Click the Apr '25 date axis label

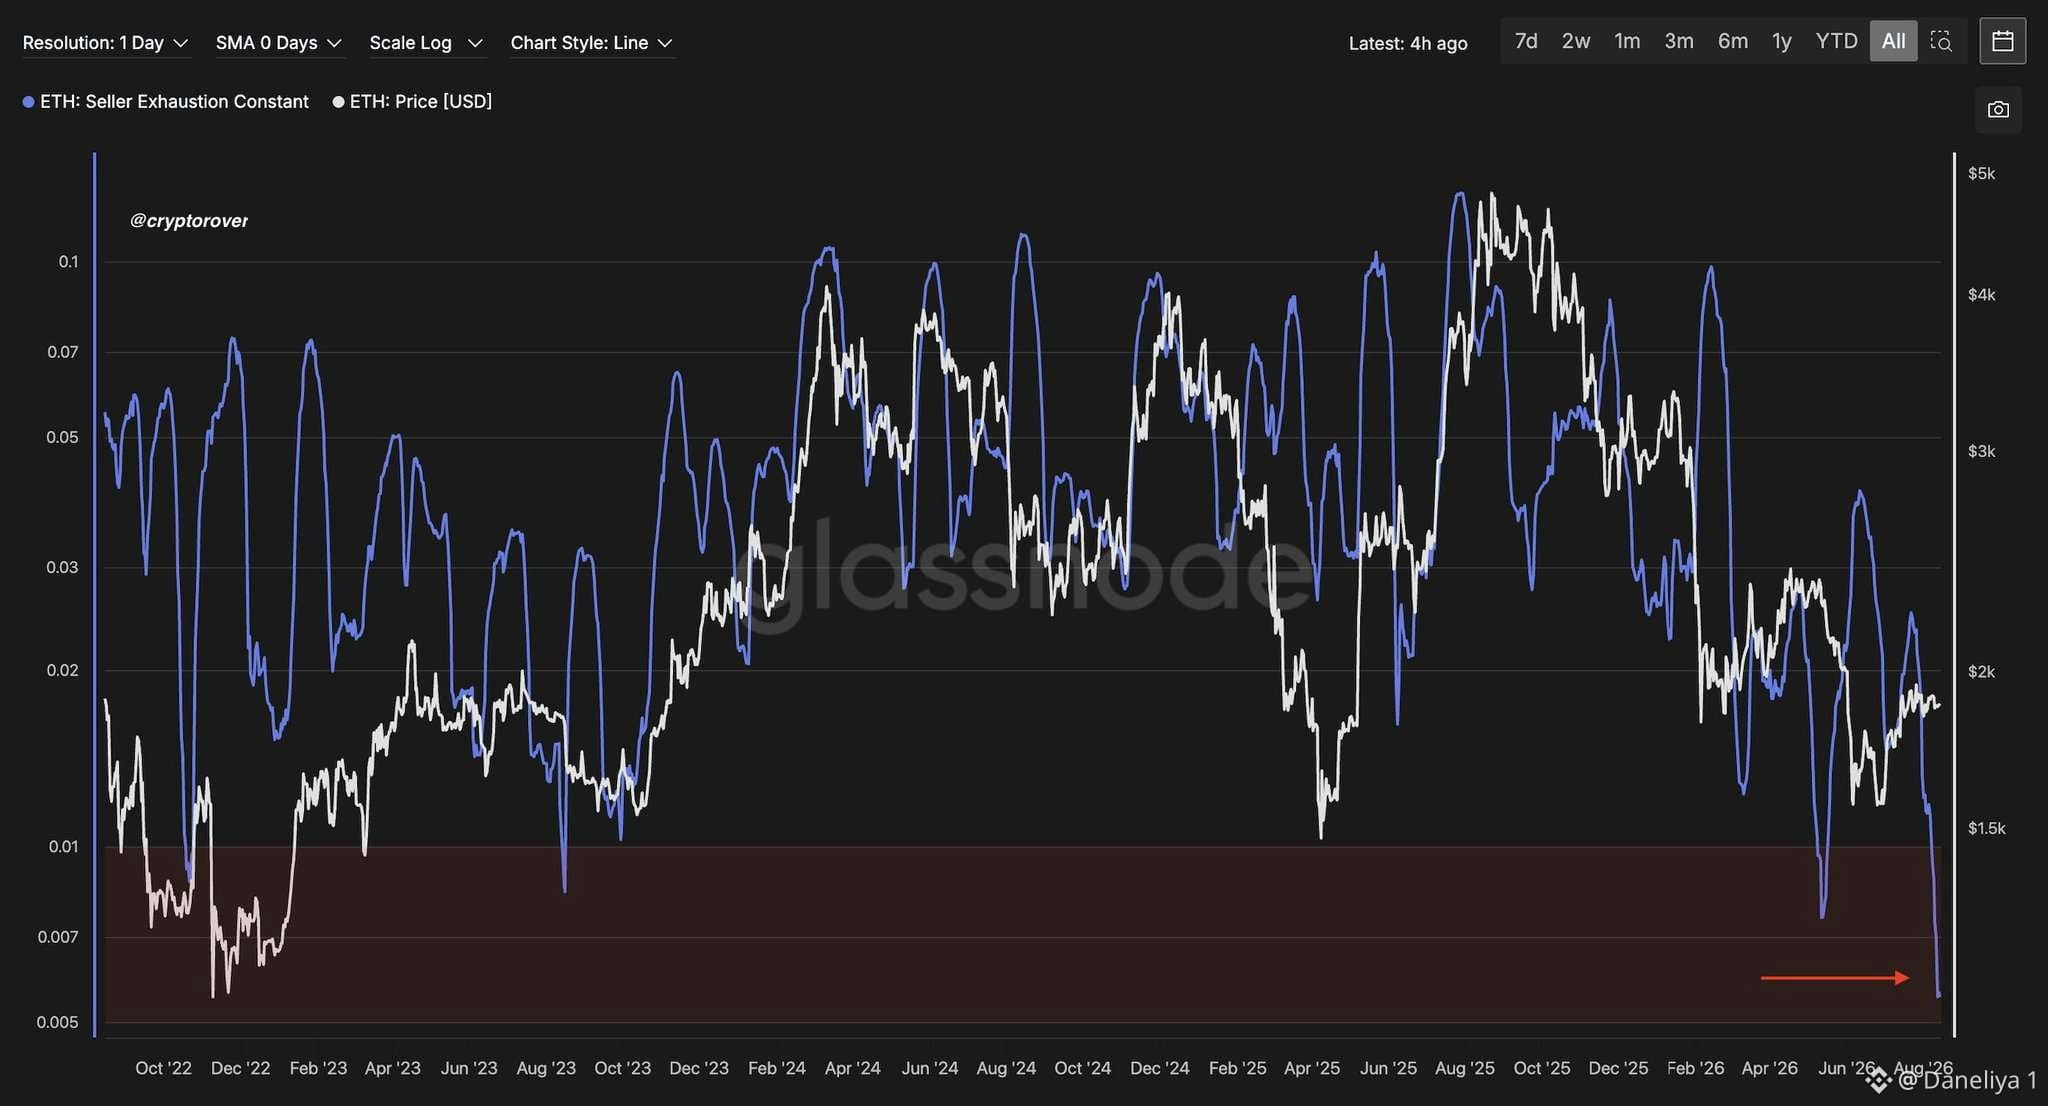[1312, 1068]
